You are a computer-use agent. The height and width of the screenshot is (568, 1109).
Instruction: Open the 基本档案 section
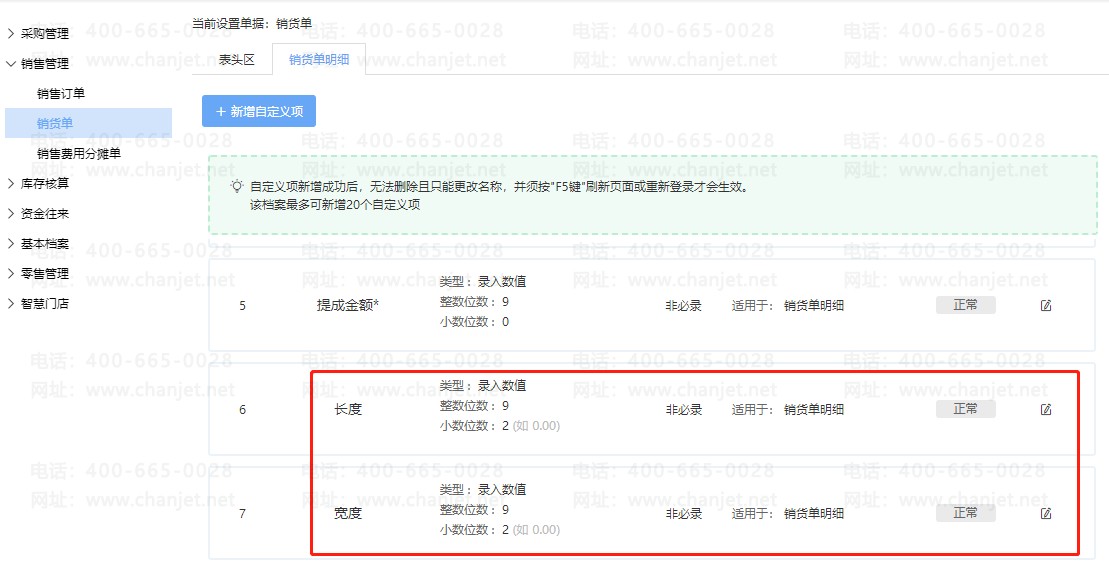[45, 243]
